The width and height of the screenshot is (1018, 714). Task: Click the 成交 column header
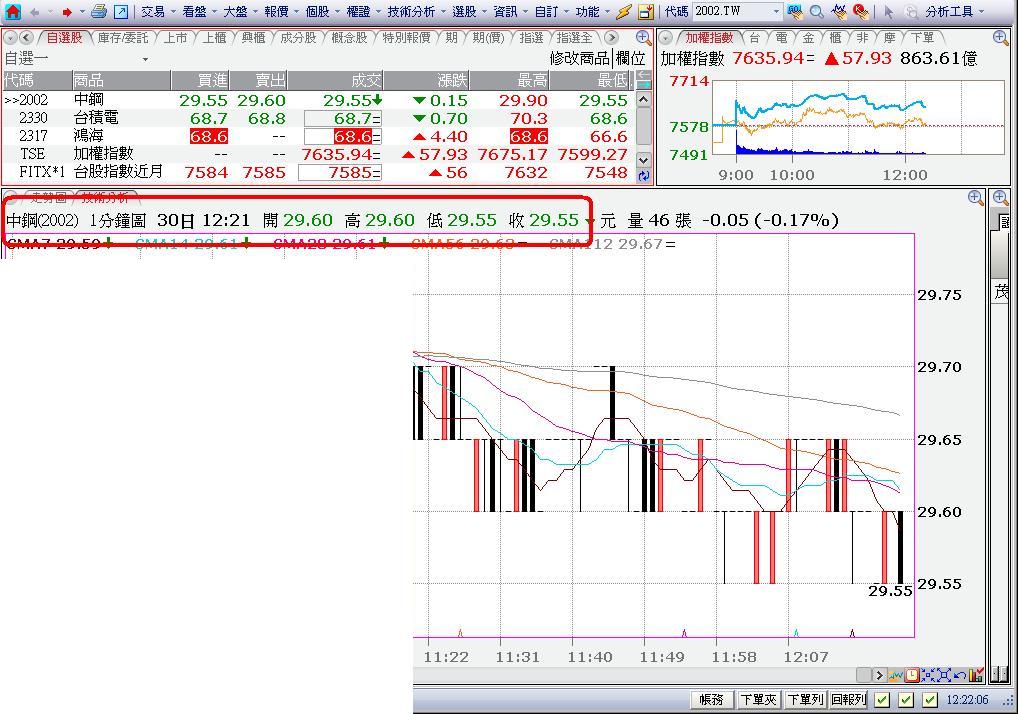pyautogui.click(x=335, y=80)
